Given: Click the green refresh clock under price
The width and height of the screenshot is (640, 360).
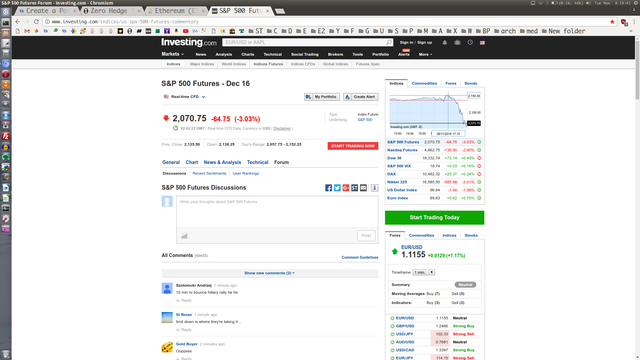Looking at the screenshot, I should [176, 128].
